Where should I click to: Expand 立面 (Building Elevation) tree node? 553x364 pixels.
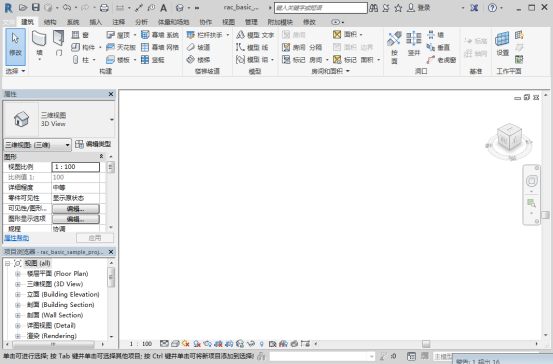[18, 295]
